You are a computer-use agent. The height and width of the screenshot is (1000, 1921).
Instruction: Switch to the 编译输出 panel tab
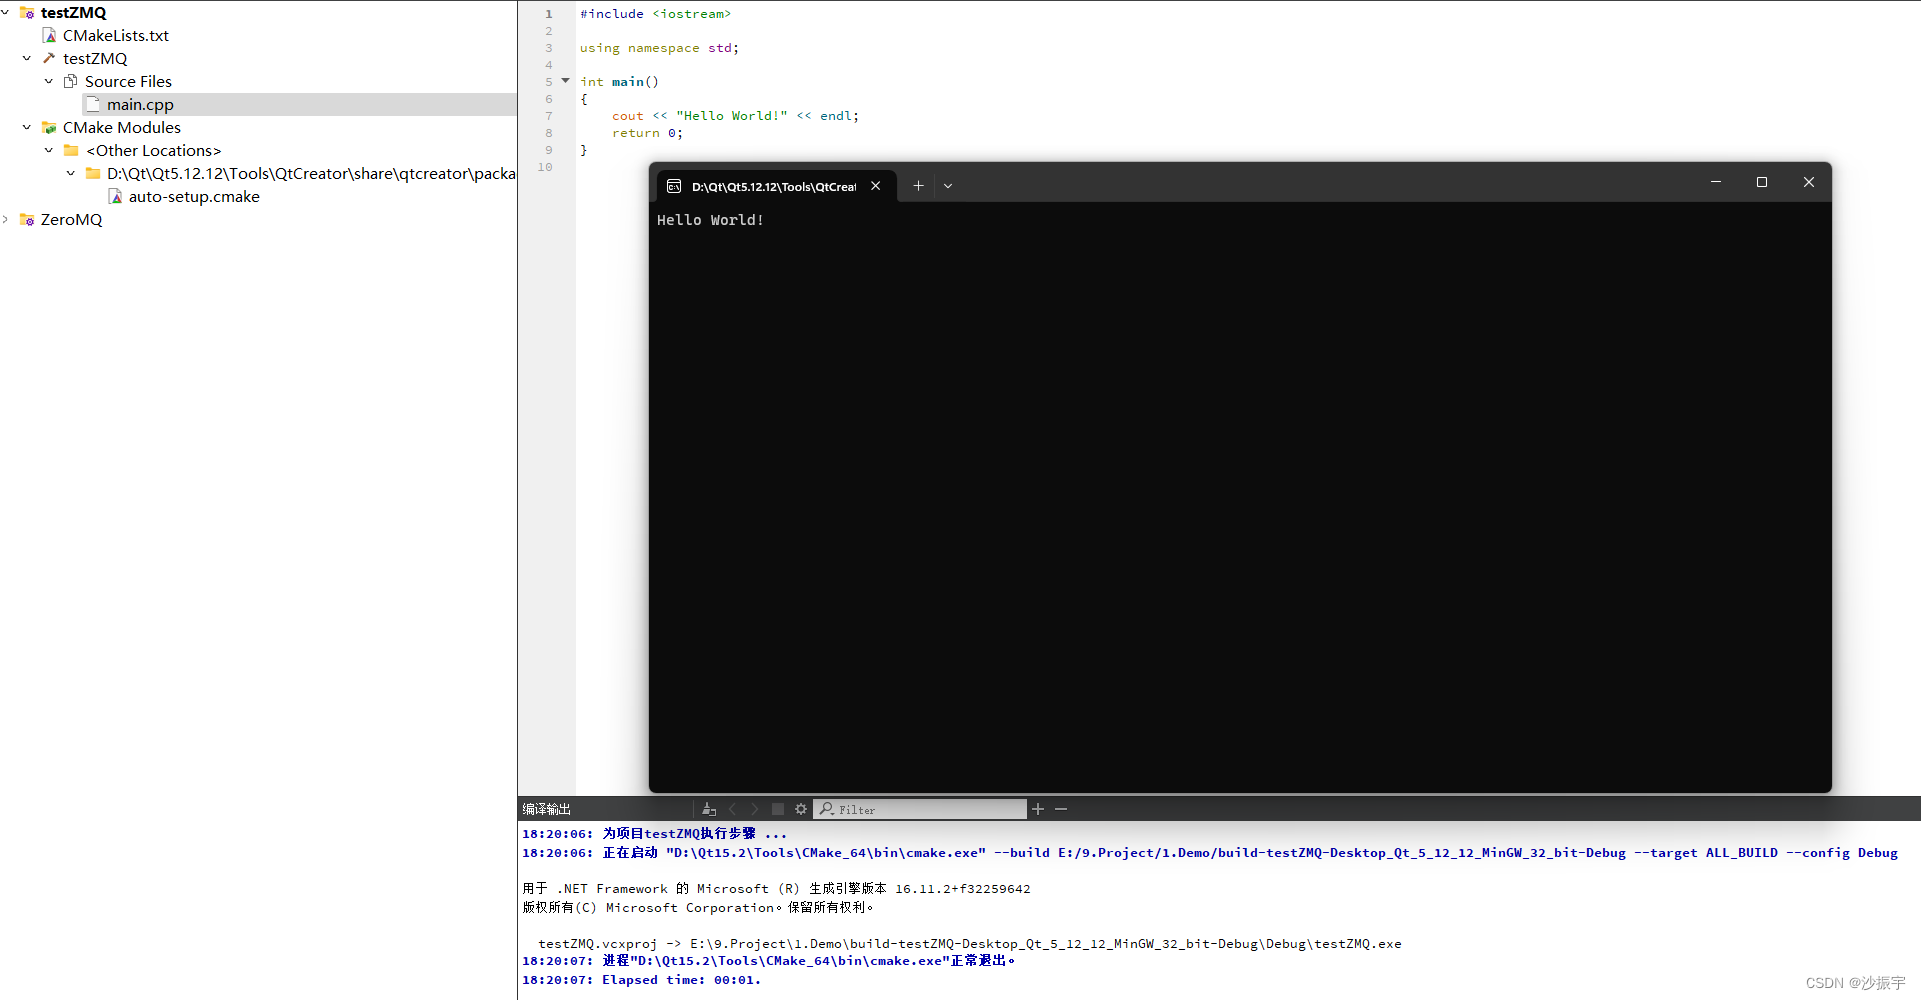545,808
